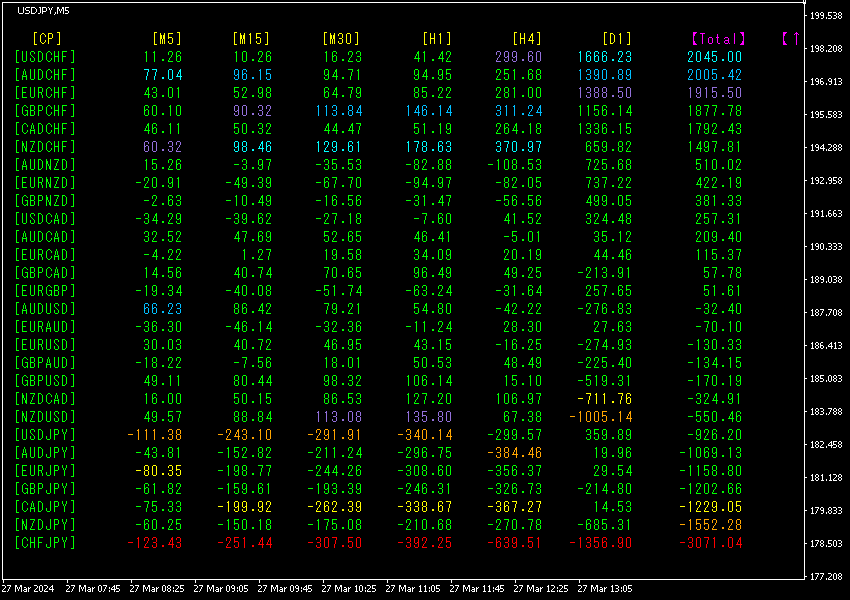Click the USDJPY,M5 chart title label
Viewport: 850px width, 600px height.
[43, 11]
